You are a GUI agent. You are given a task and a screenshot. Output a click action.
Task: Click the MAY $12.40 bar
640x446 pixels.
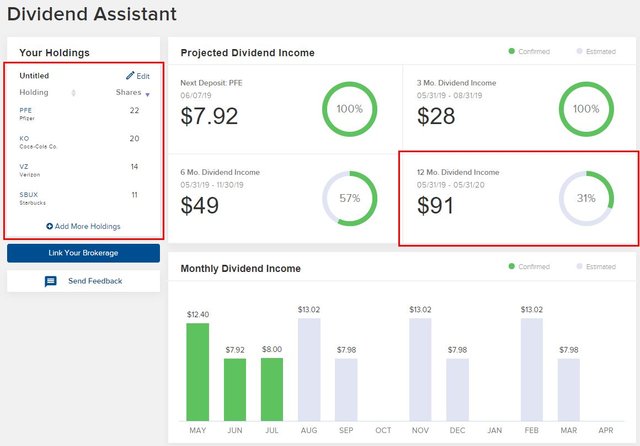click(x=198, y=372)
